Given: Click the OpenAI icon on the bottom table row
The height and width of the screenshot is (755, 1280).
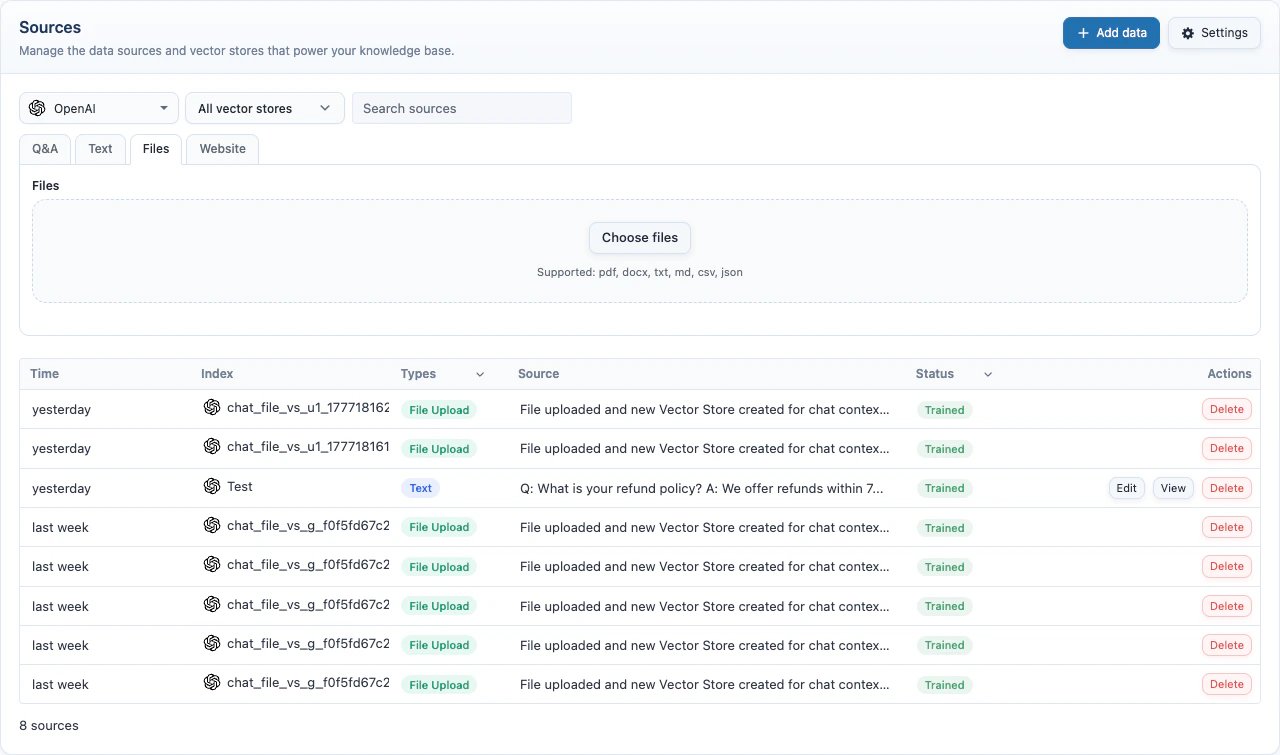Looking at the screenshot, I should click(212, 684).
